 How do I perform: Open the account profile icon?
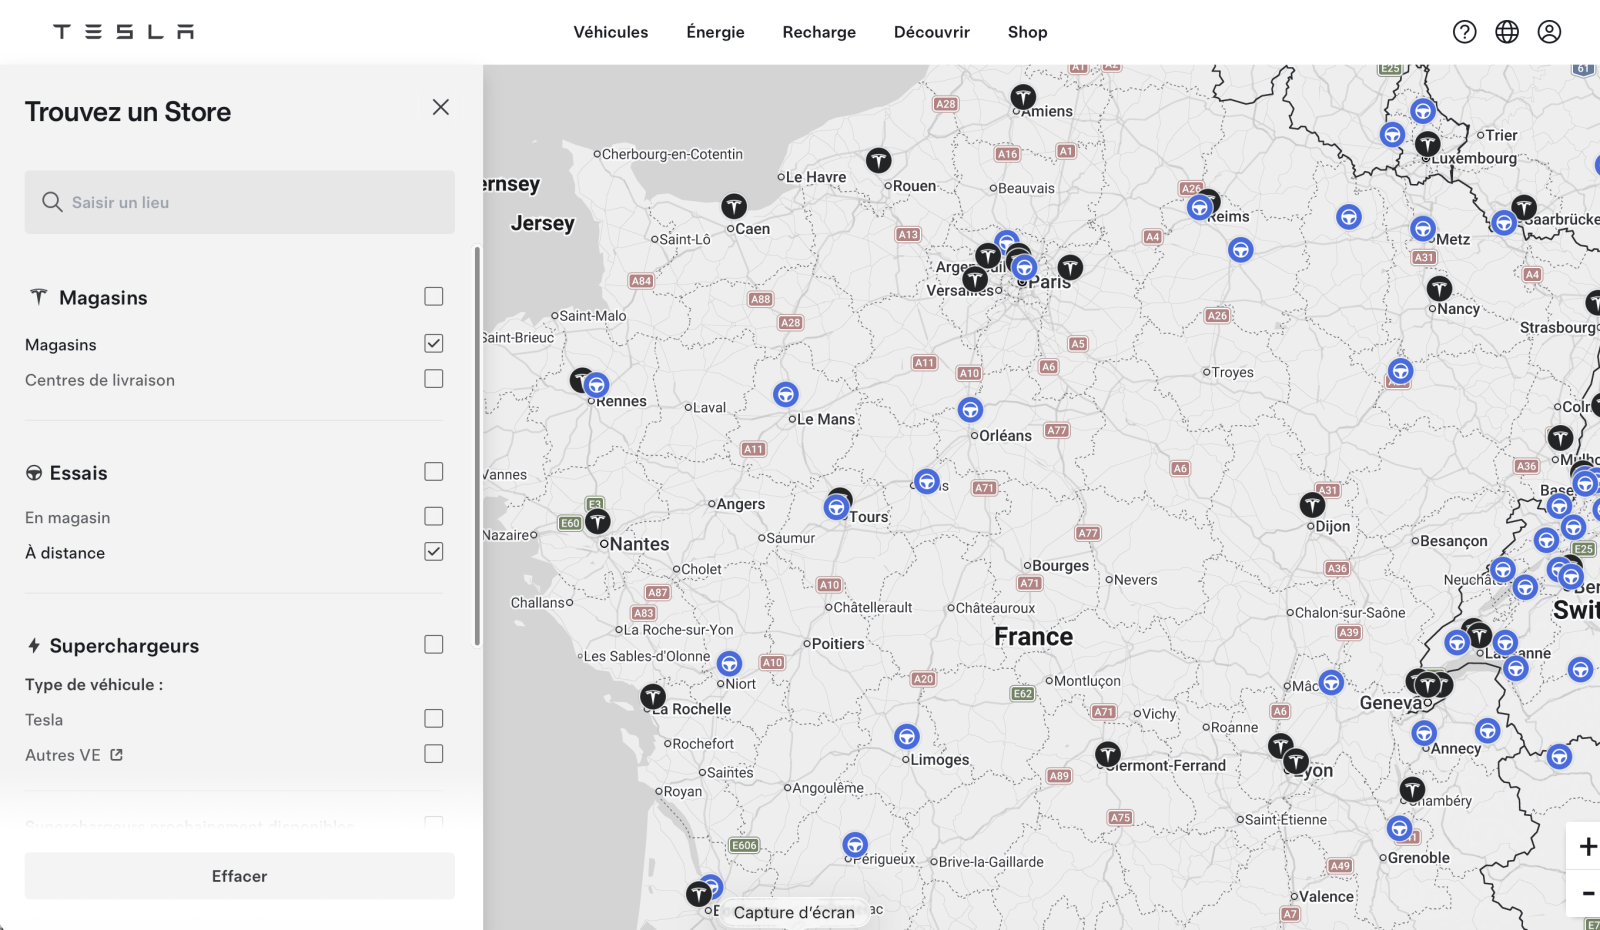click(1549, 32)
